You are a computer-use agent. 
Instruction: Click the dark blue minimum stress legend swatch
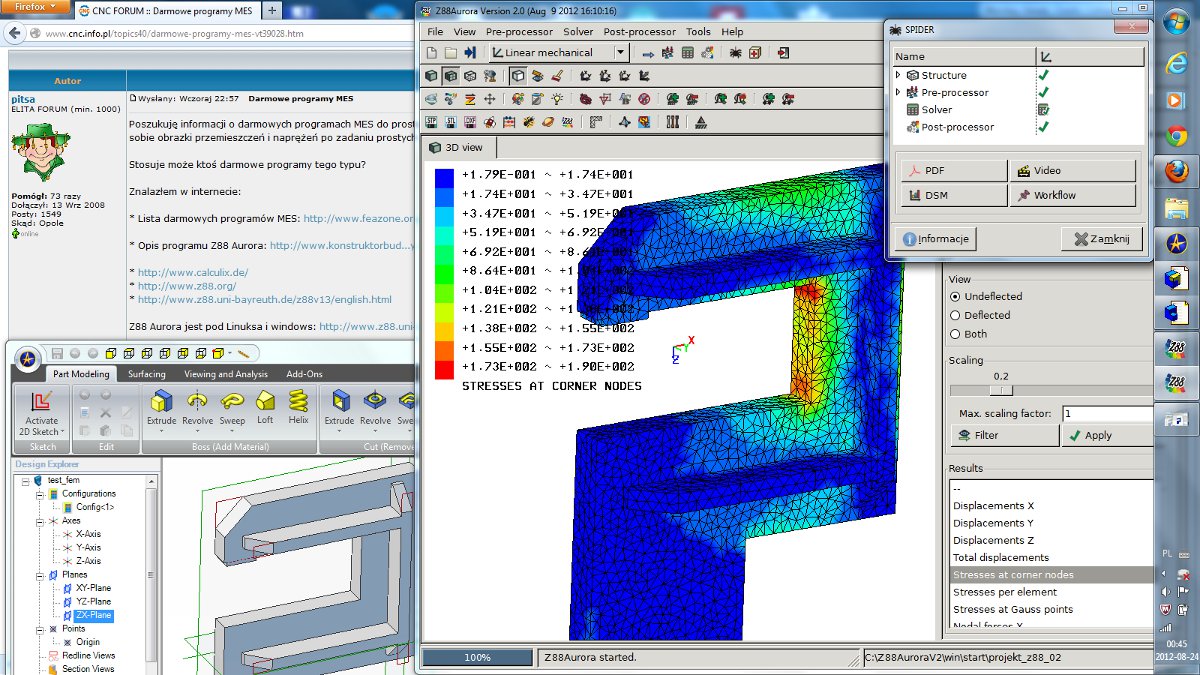(x=443, y=176)
